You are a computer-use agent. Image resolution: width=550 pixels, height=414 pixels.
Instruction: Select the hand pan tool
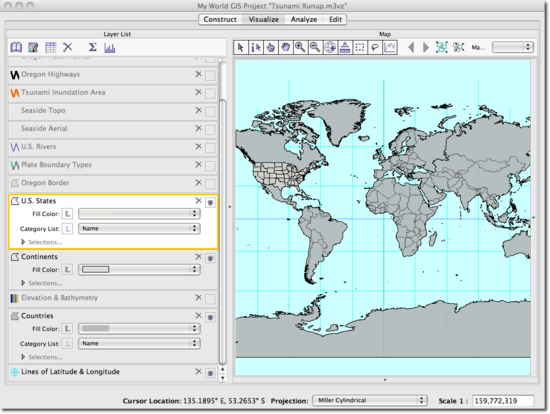[286, 47]
